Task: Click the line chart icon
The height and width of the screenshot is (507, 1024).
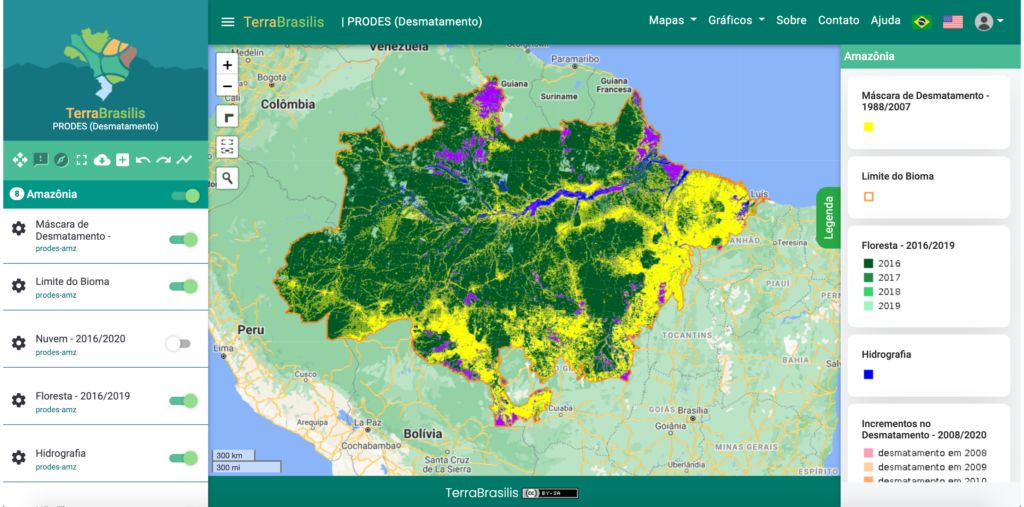Action: coord(184,159)
